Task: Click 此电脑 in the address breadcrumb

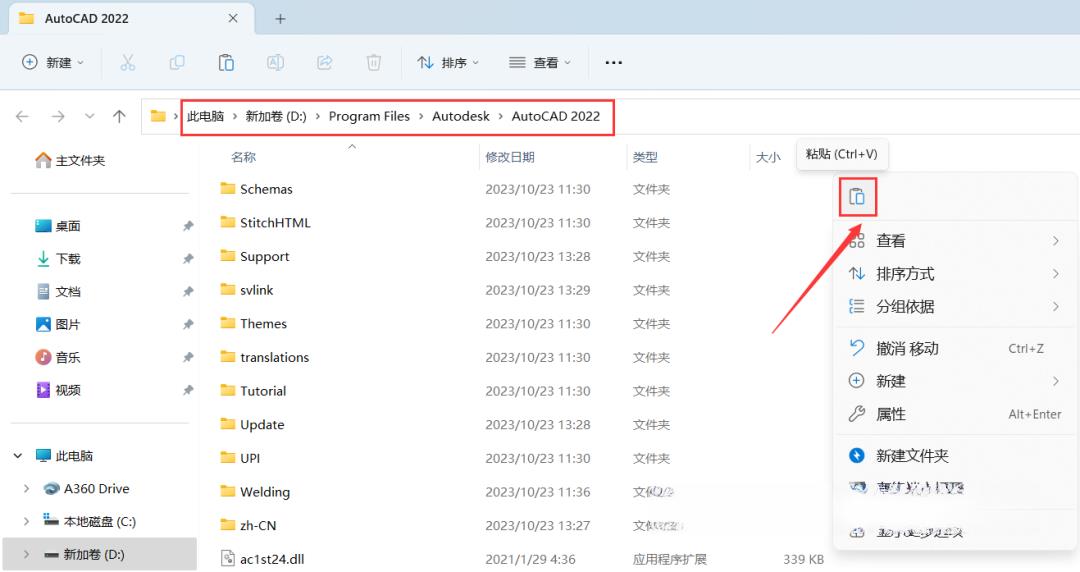Action: point(205,116)
